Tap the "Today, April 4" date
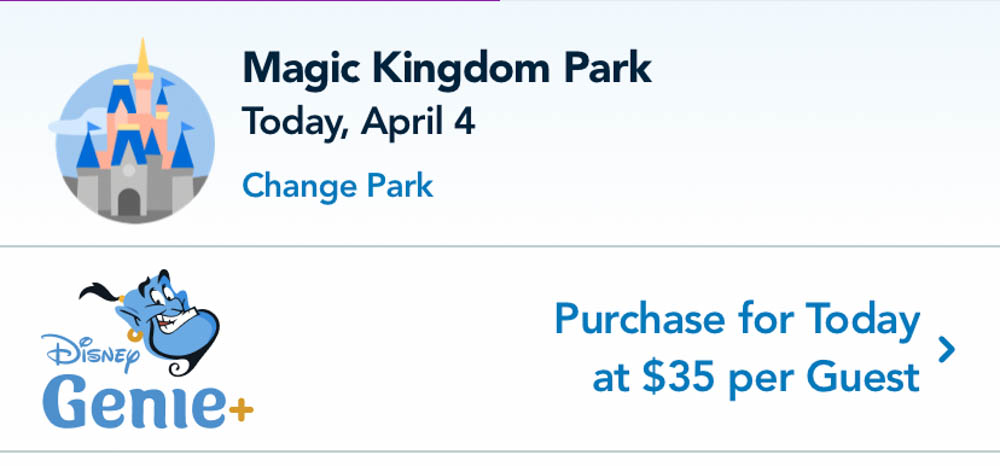1000x466 pixels. pos(359,123)
